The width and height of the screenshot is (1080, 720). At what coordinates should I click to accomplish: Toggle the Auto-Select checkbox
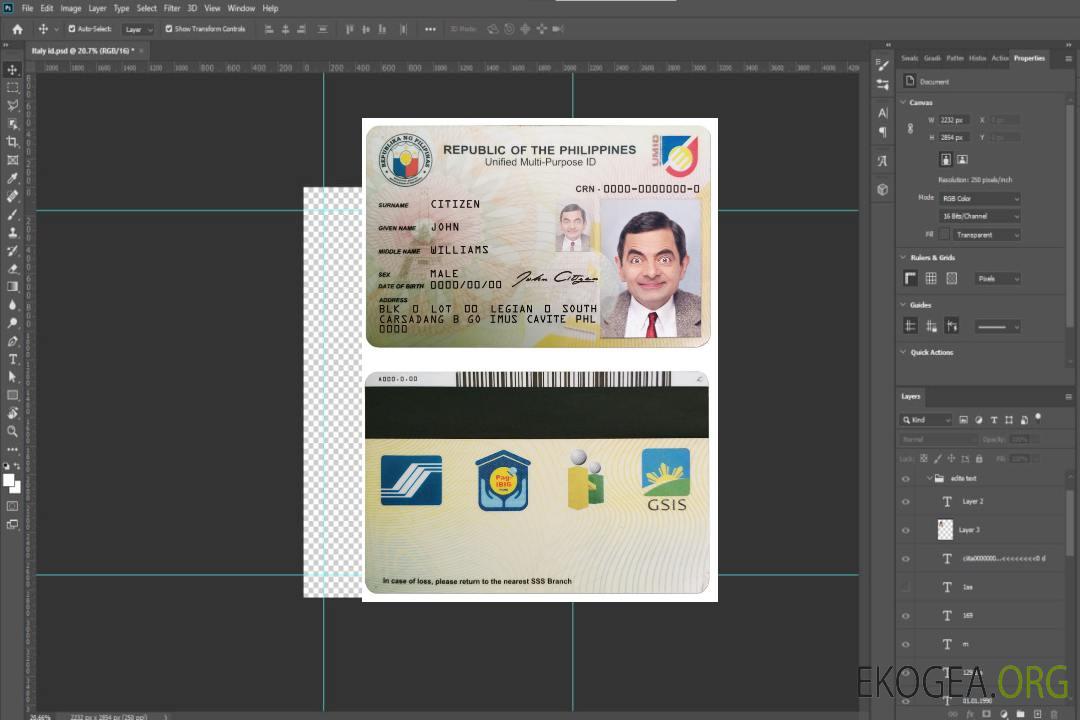pyautogui.click(x=72, y=29)
